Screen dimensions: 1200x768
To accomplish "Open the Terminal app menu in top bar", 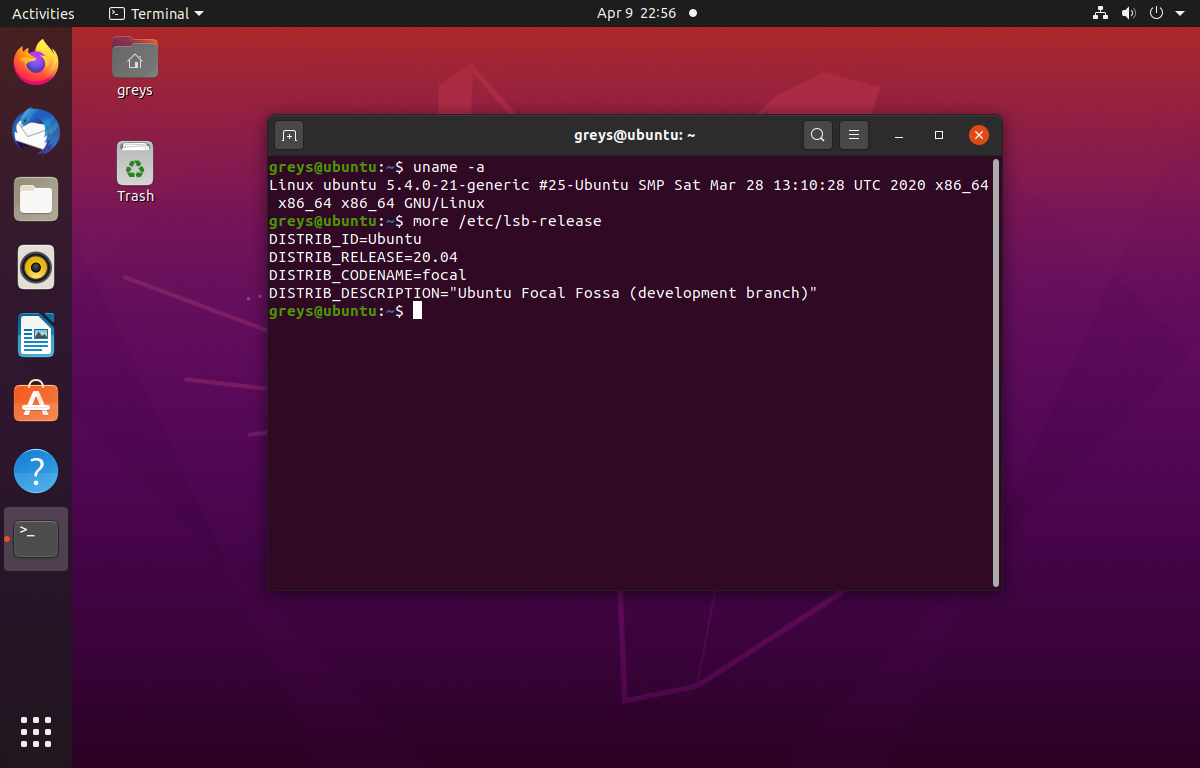I will point(156,13).
